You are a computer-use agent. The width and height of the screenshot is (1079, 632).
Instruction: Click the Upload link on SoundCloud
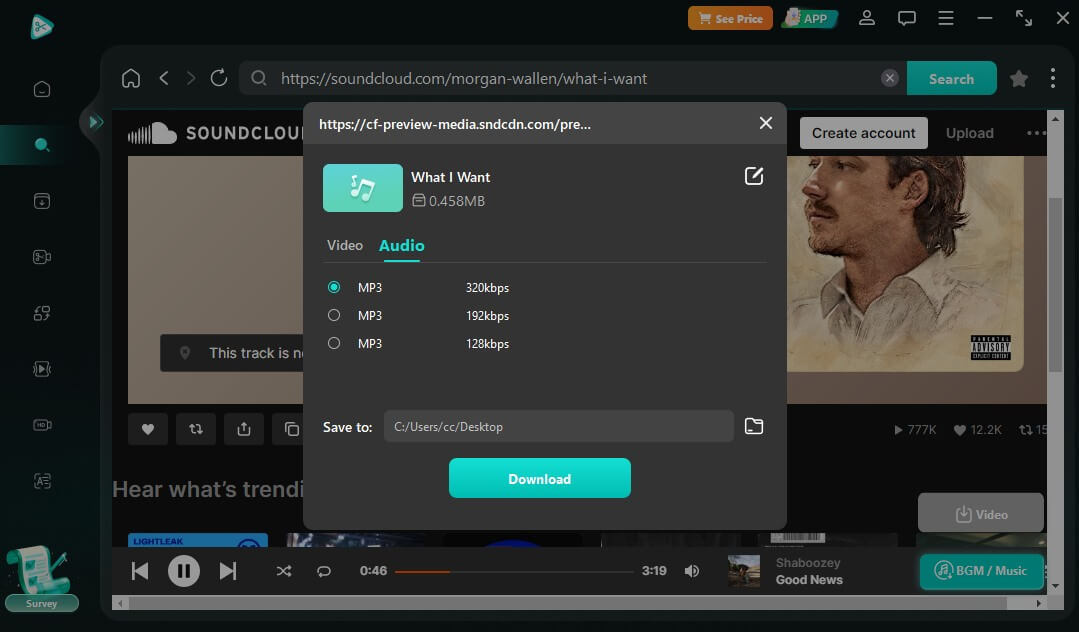coord(970,133)
